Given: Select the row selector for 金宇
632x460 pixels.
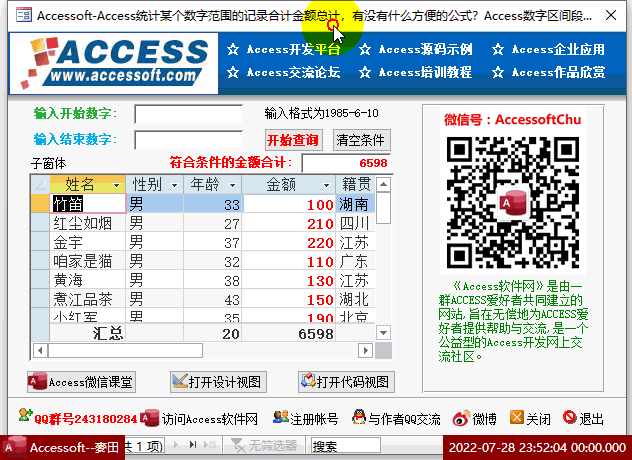Looking at the screenshot, I should (x=40, y=242).
